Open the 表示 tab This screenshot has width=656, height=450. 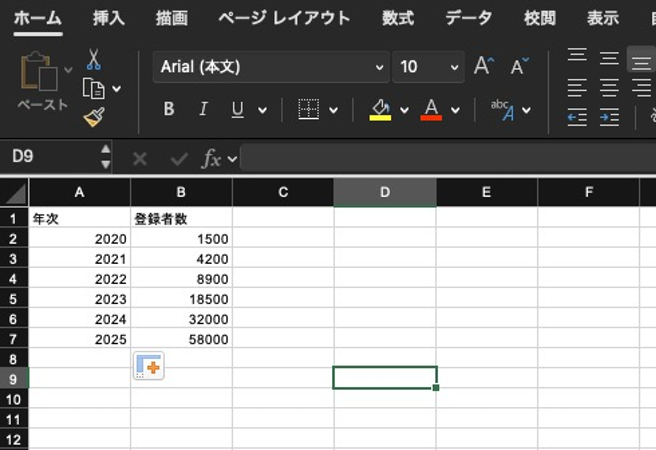(603, 18)
